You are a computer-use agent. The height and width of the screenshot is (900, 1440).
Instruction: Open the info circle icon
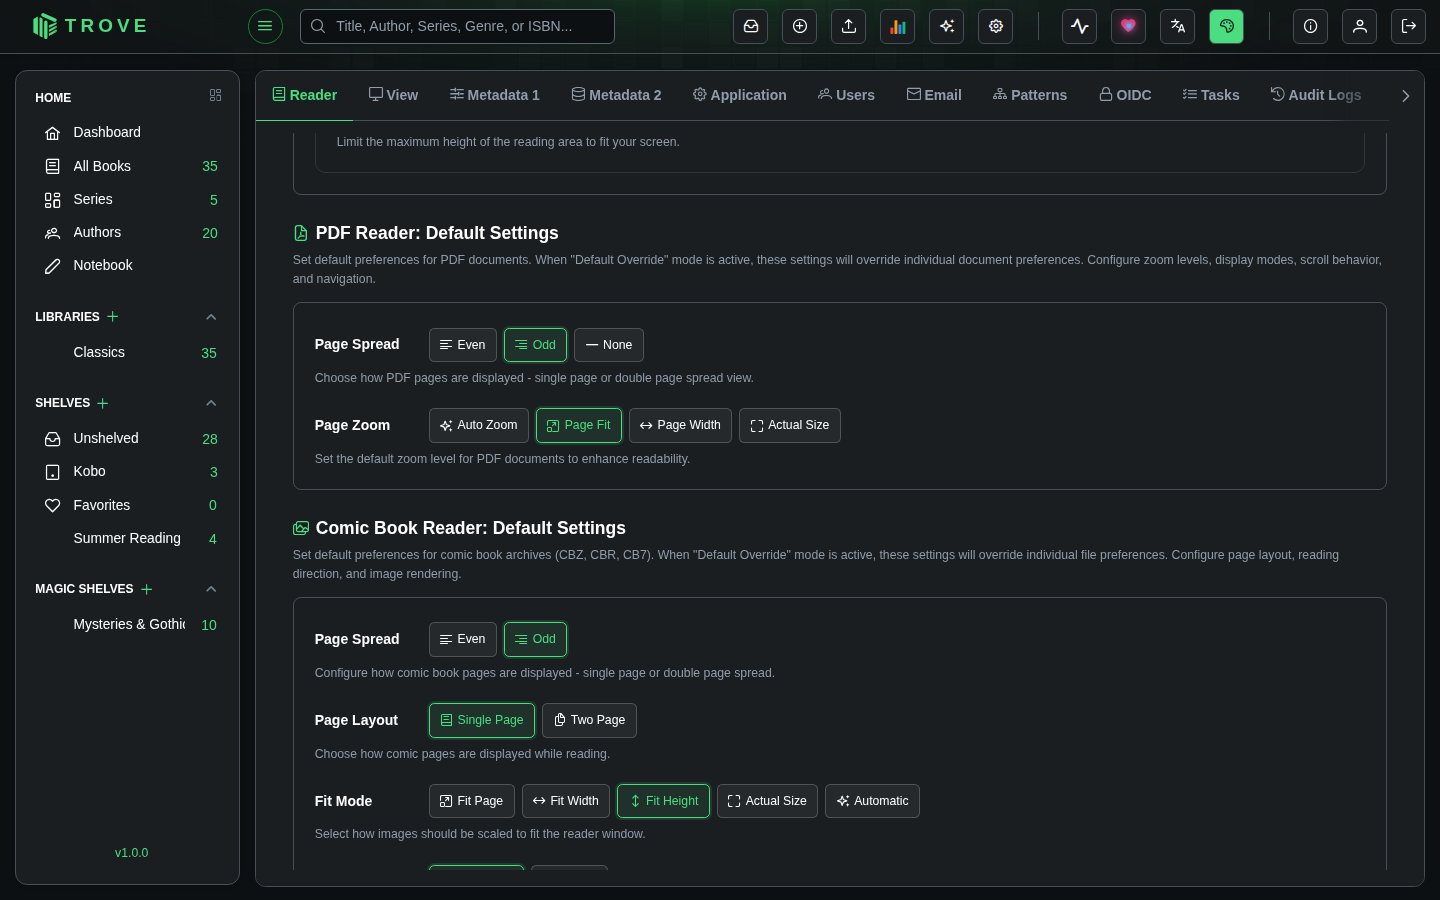tap(1311, 26)
